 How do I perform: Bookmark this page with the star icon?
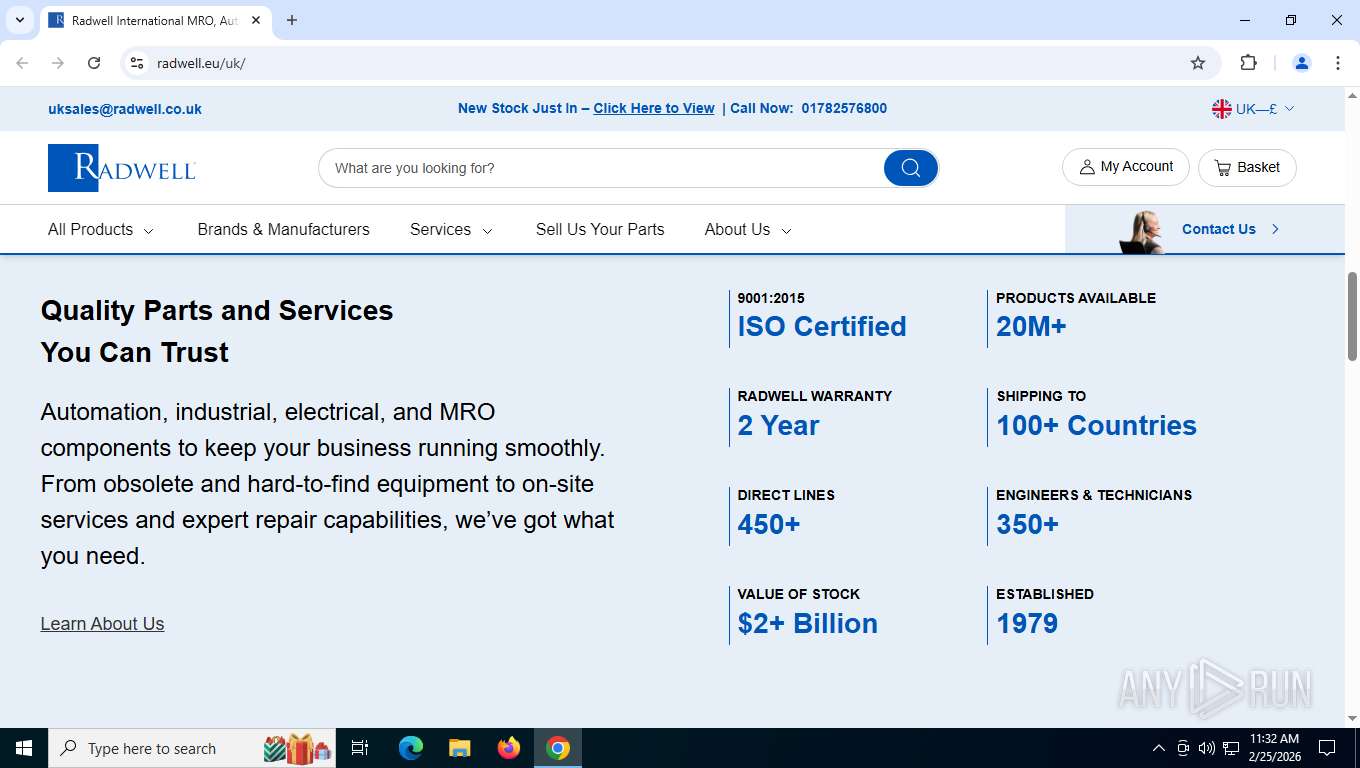pyautogui.click(x=1198, y=63)
